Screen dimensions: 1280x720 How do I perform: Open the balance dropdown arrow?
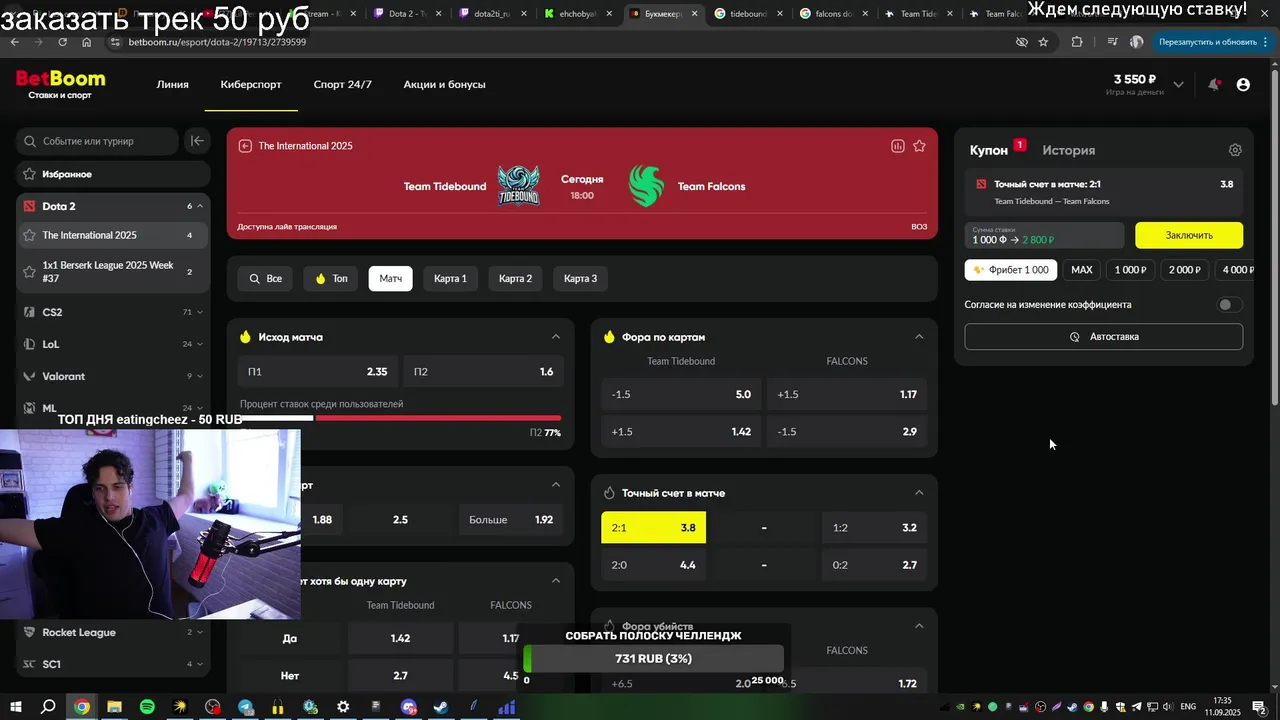tap(1178, 85)
